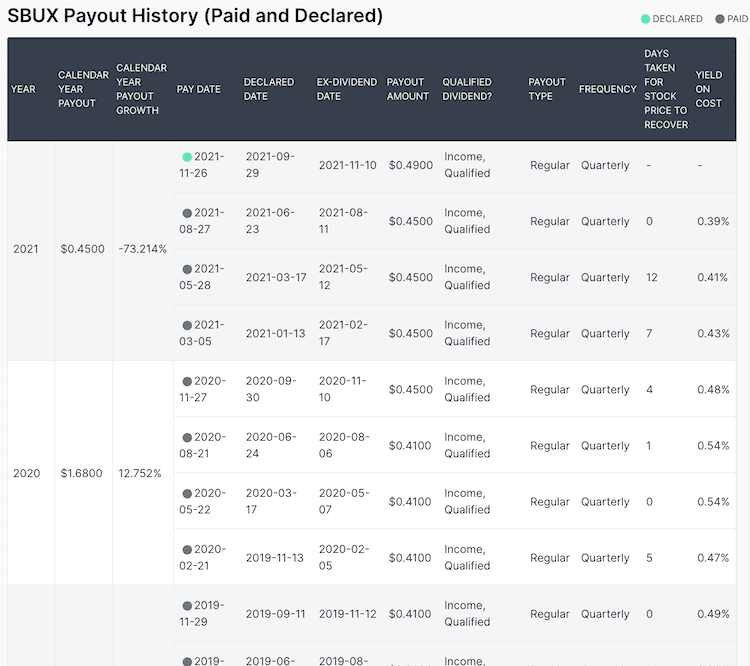Click paid dot beside 2020-08-21 pay date
The height and width of the screenshot is (666, 750).
pos(188,437)
